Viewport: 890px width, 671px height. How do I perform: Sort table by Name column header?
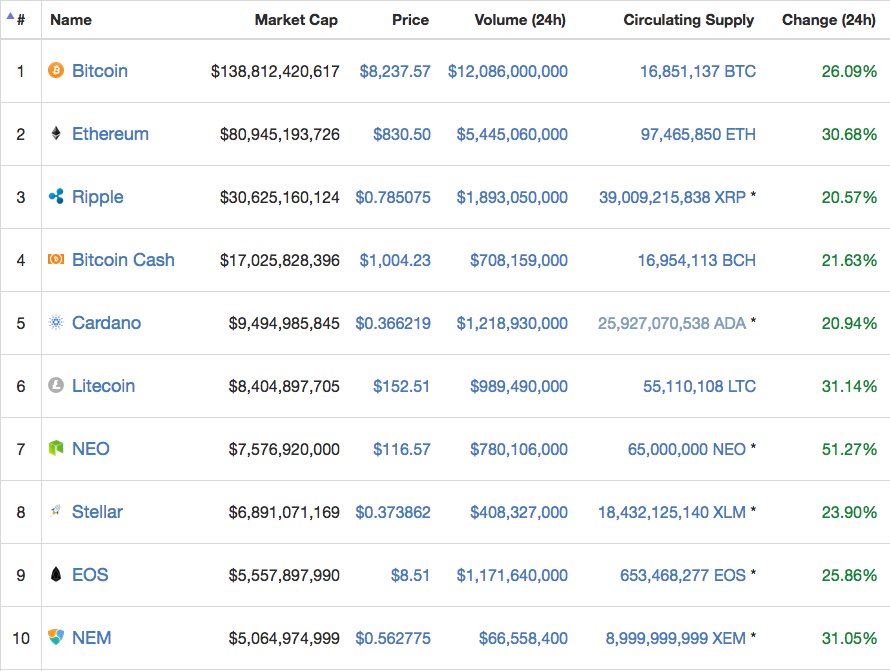click(71, 20)
